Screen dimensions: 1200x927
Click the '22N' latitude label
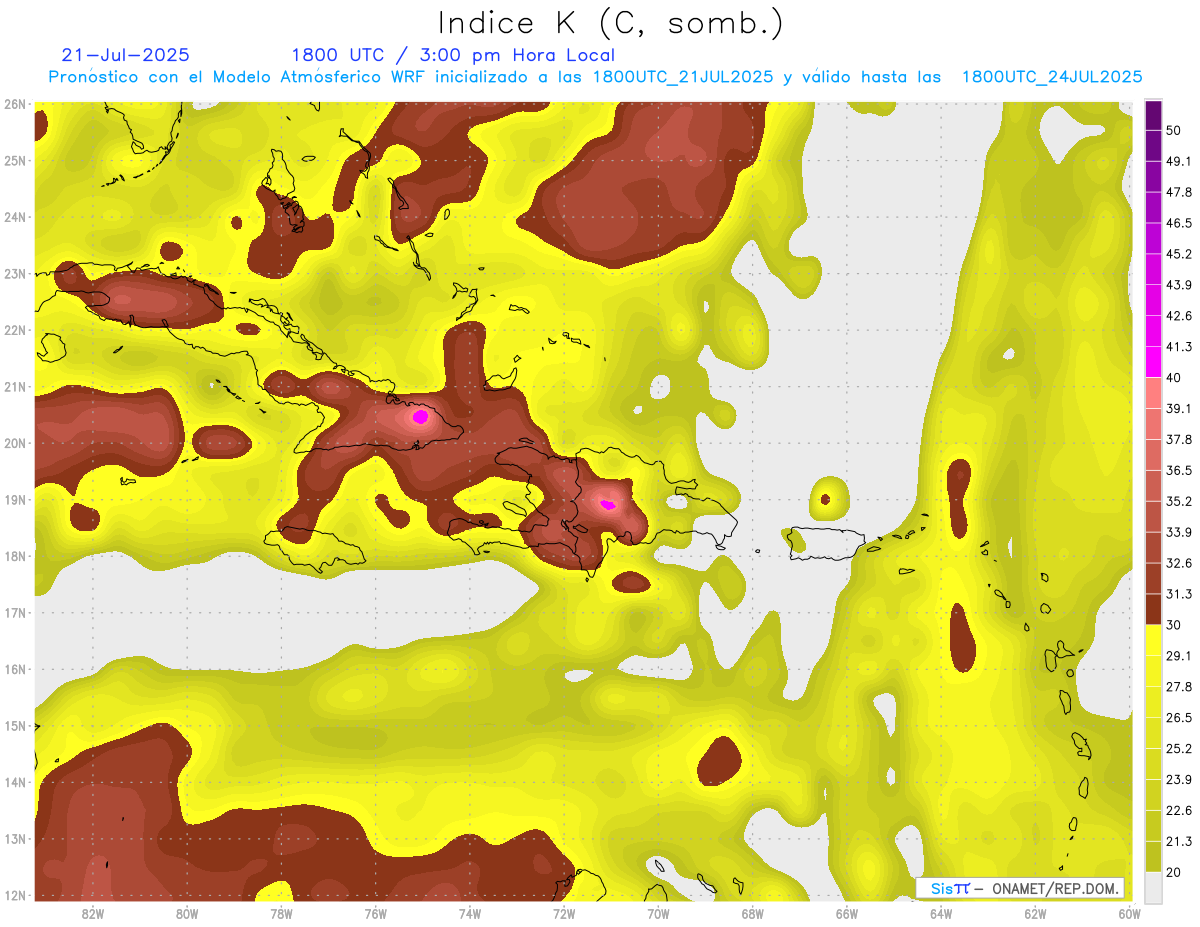tap(15, 330)
